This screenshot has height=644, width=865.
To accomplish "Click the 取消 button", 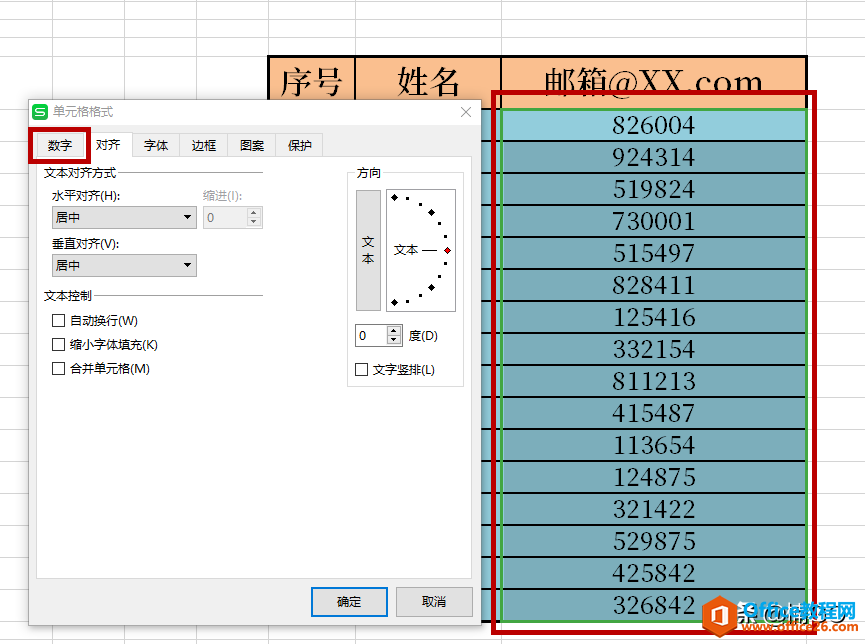I will click(x=434, y=602).
